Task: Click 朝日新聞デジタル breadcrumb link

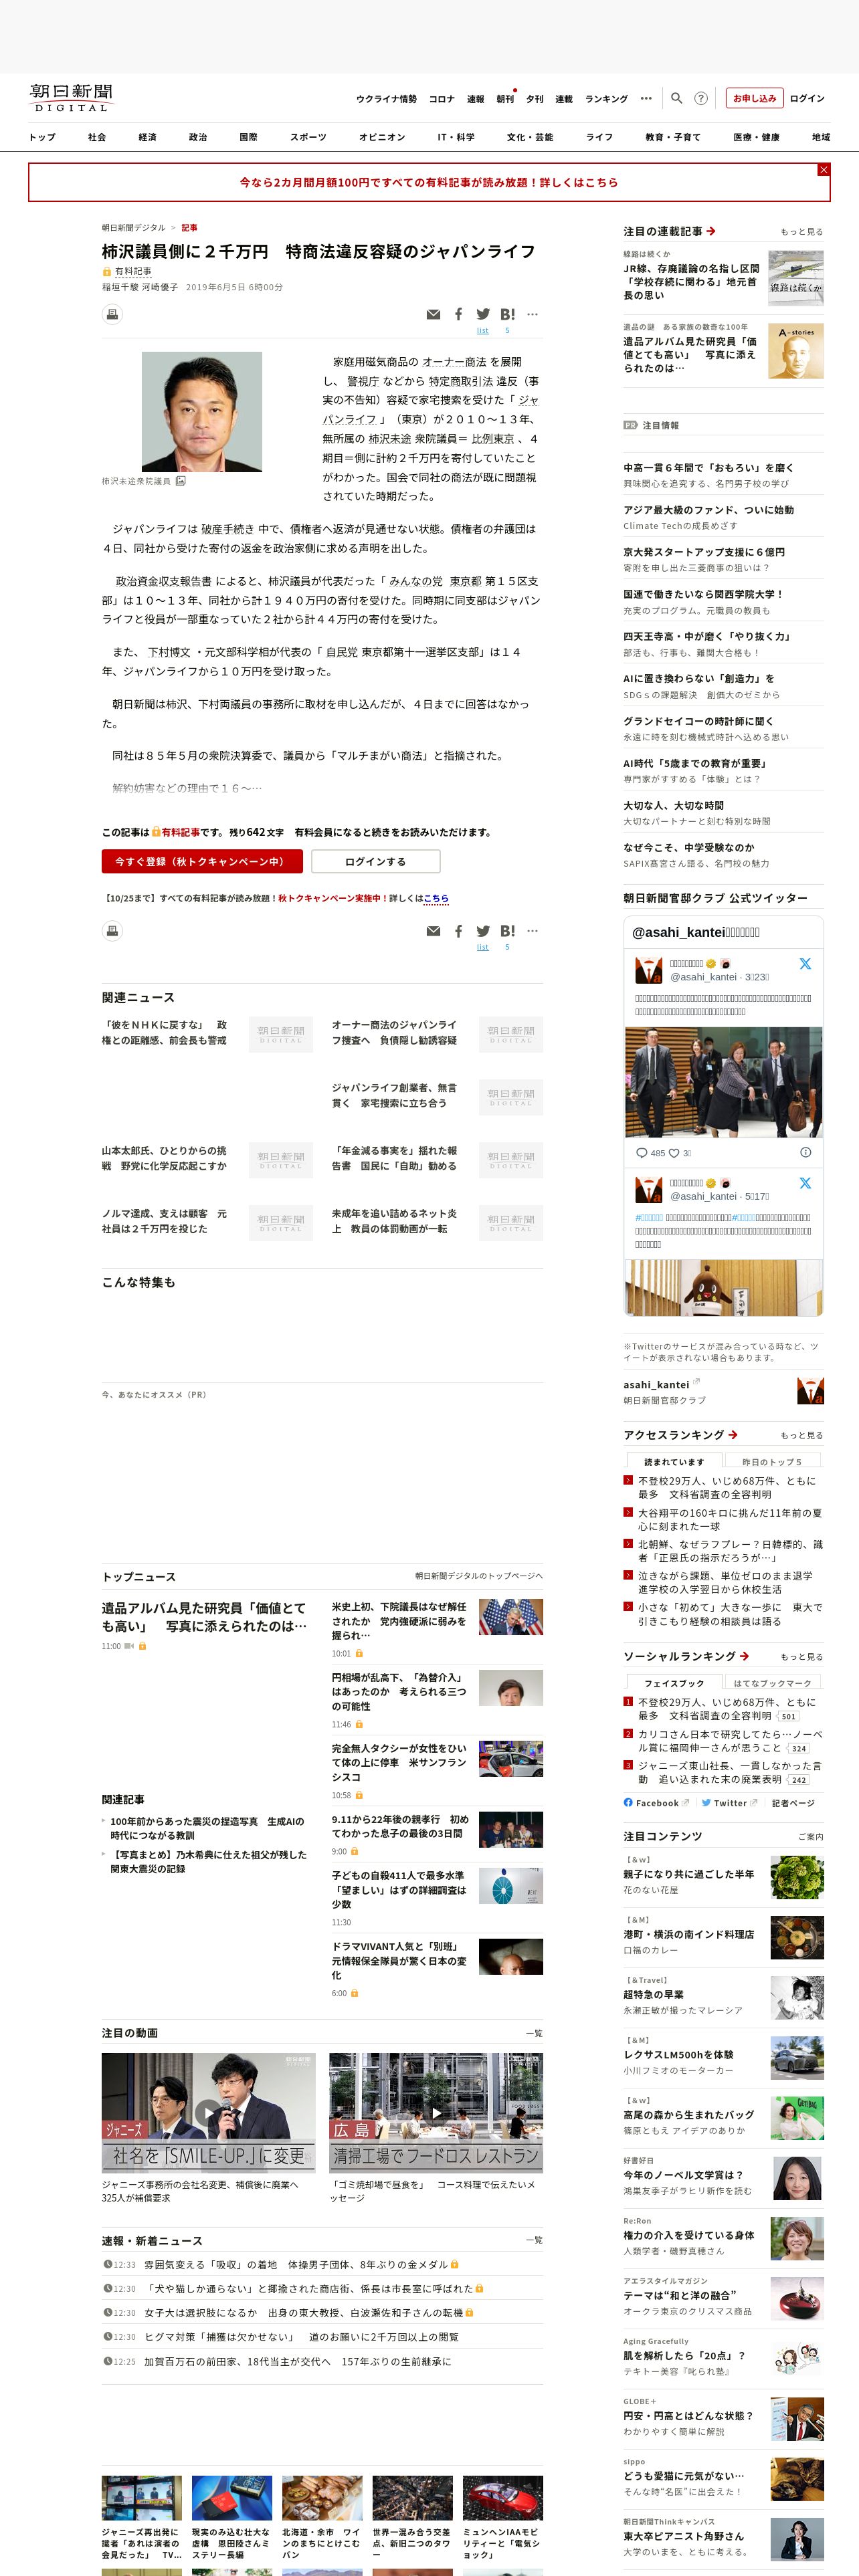Action: [134, 228]
